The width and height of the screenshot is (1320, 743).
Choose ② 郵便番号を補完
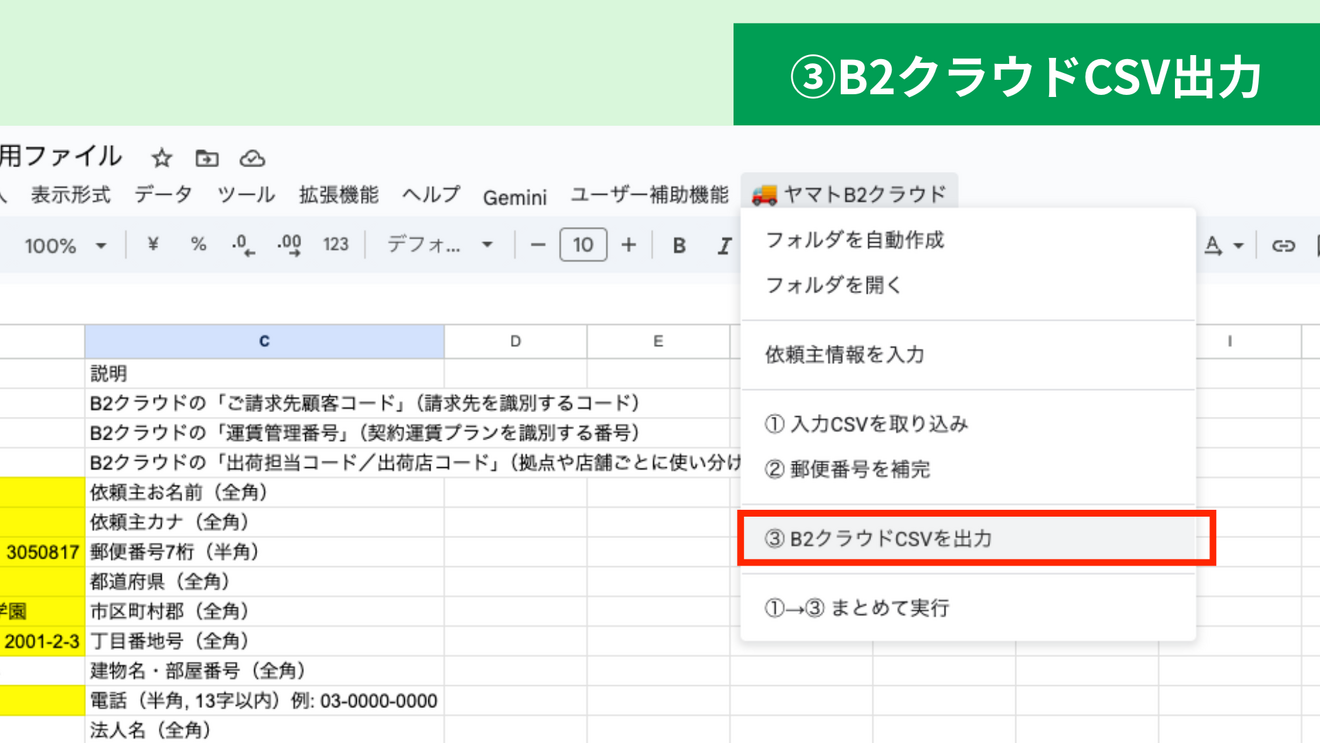click(x=968, y=469)
